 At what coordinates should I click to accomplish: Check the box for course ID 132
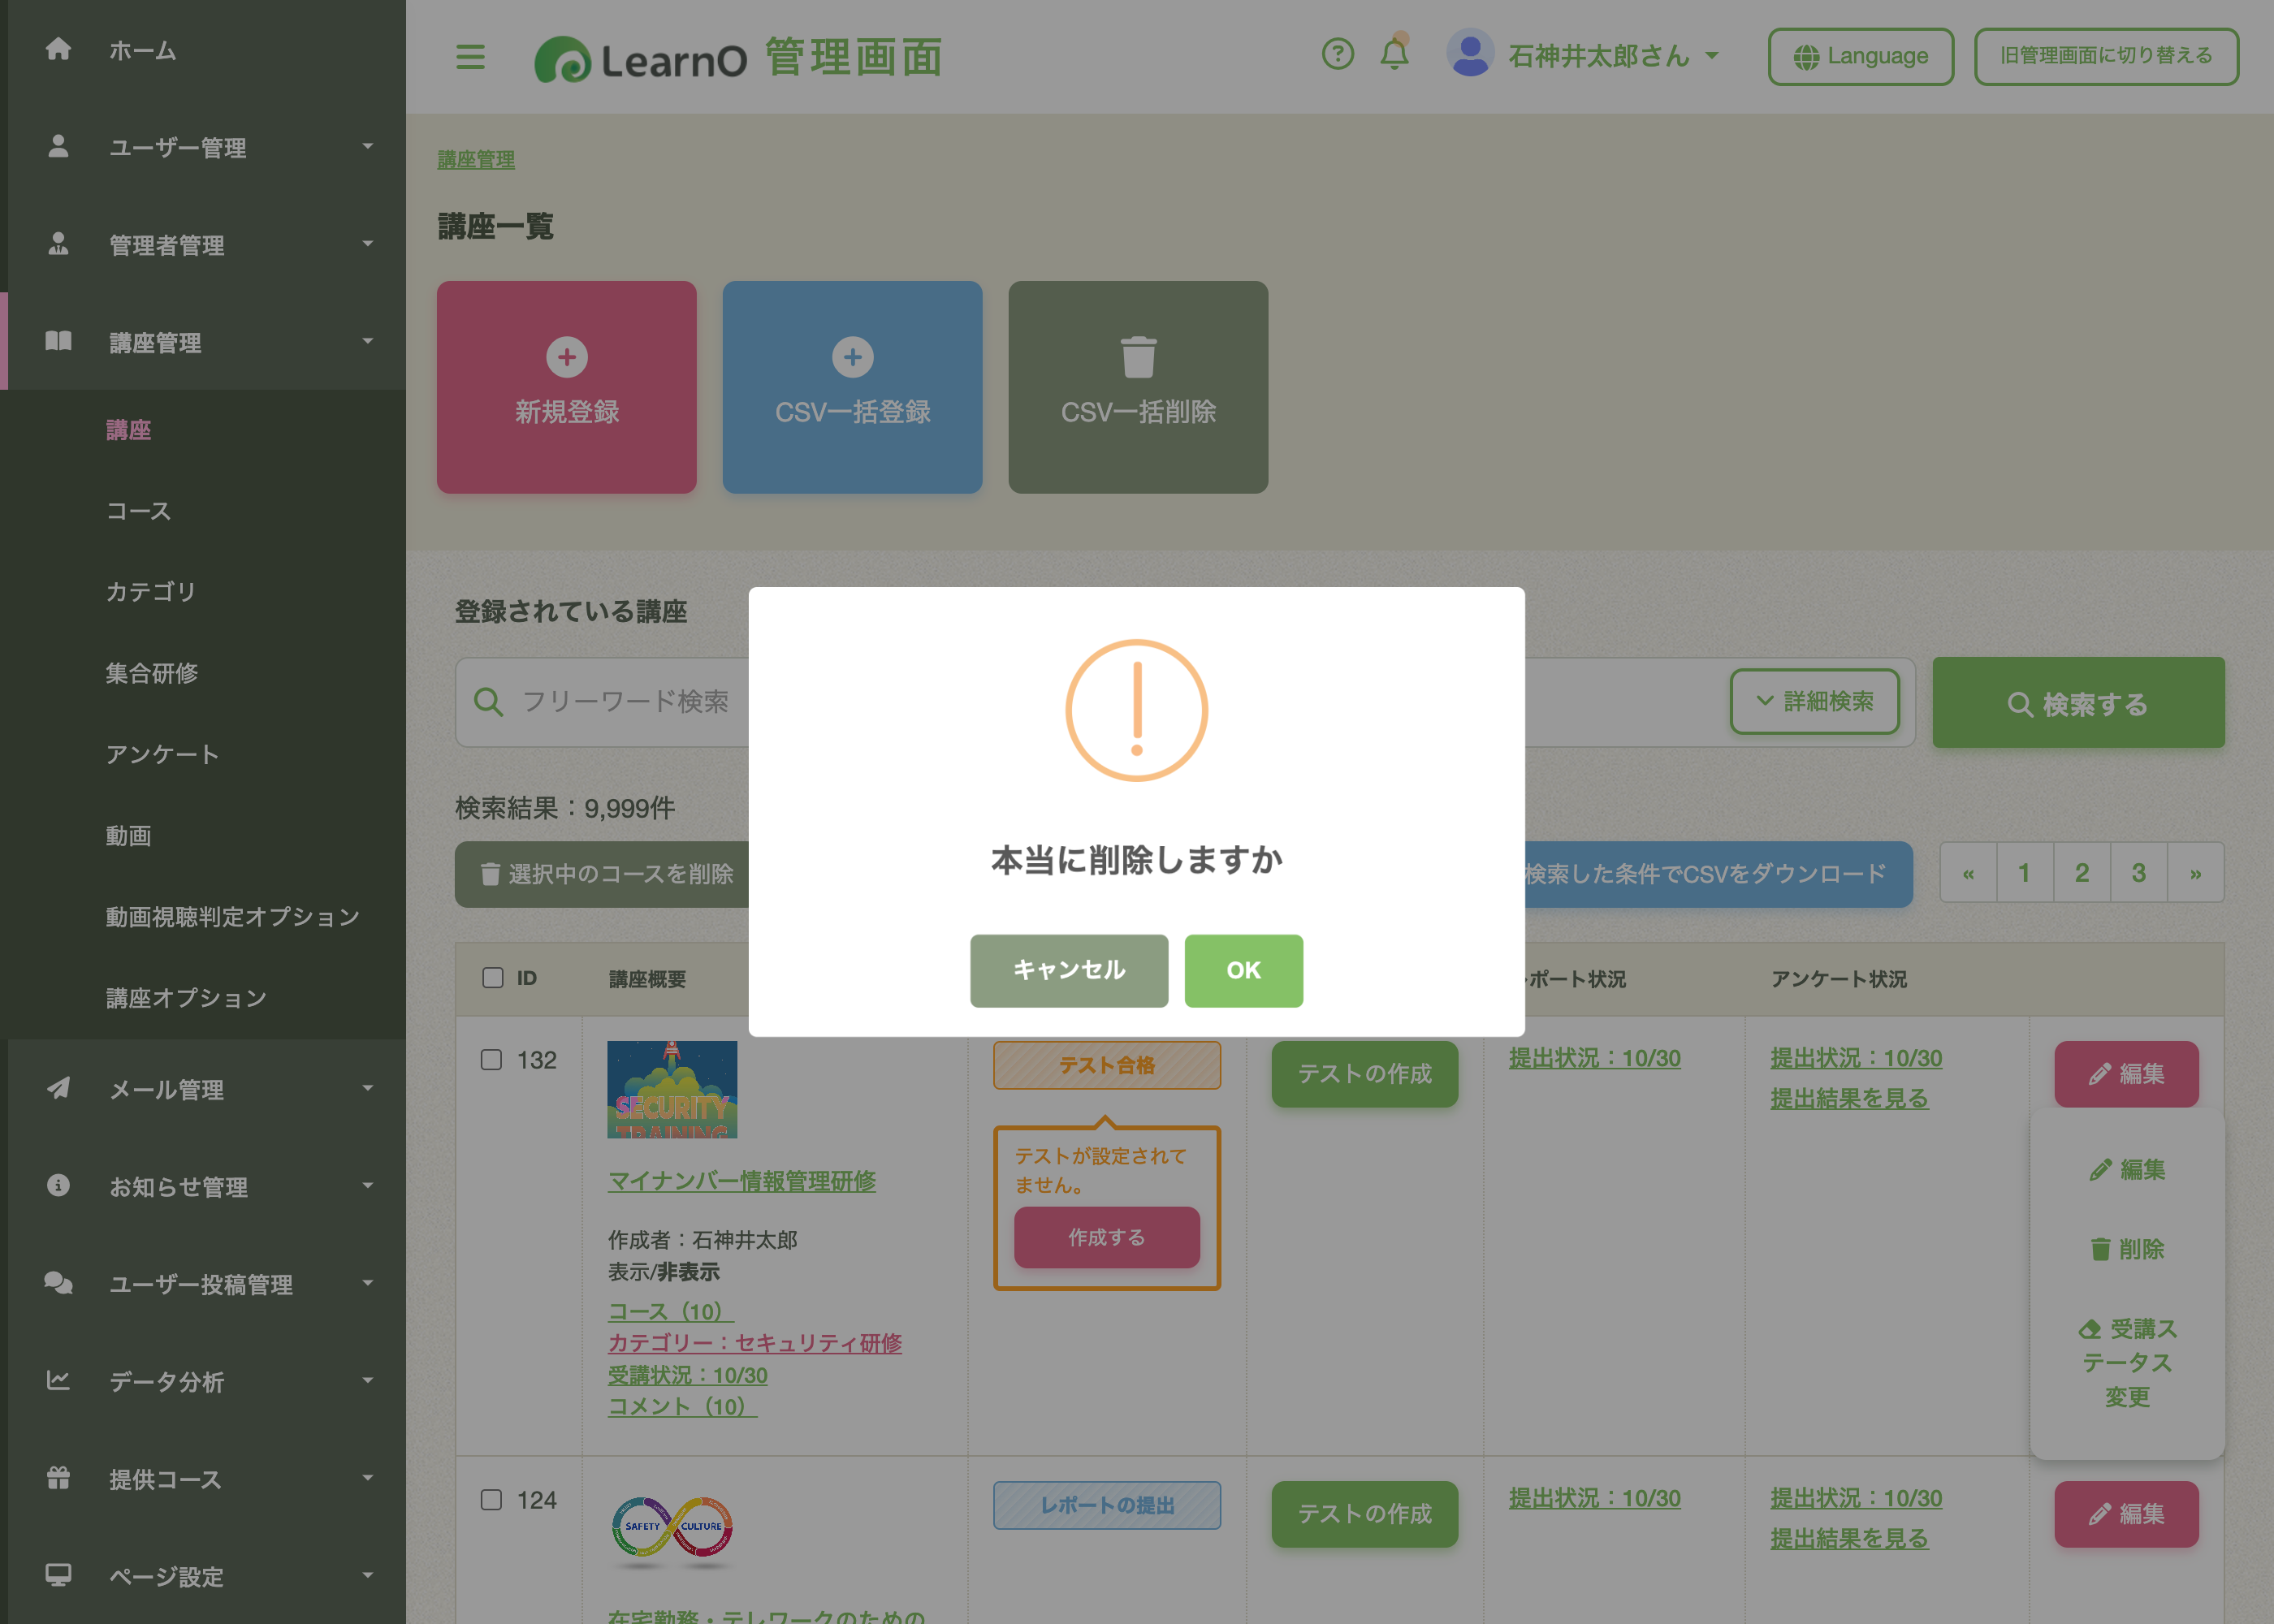click(491, 1060)
